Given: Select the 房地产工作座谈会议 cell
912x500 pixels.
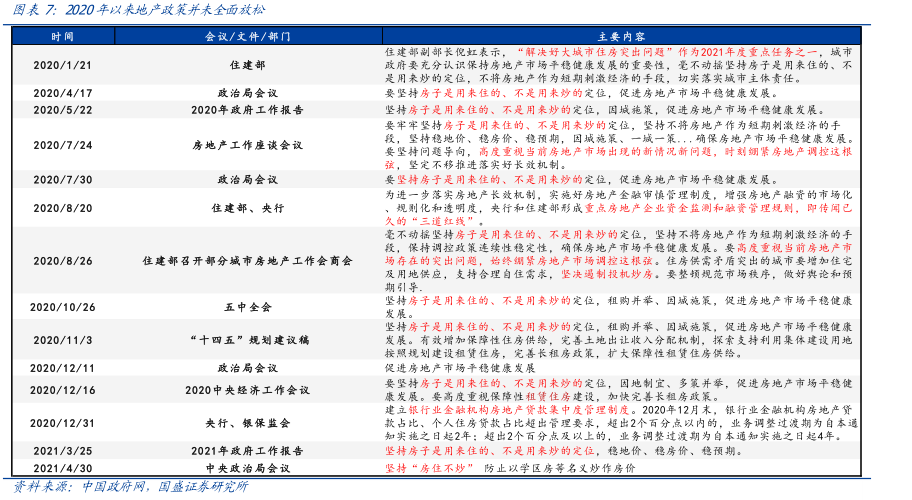Looking at the screenshot, I should click(247, 144).
